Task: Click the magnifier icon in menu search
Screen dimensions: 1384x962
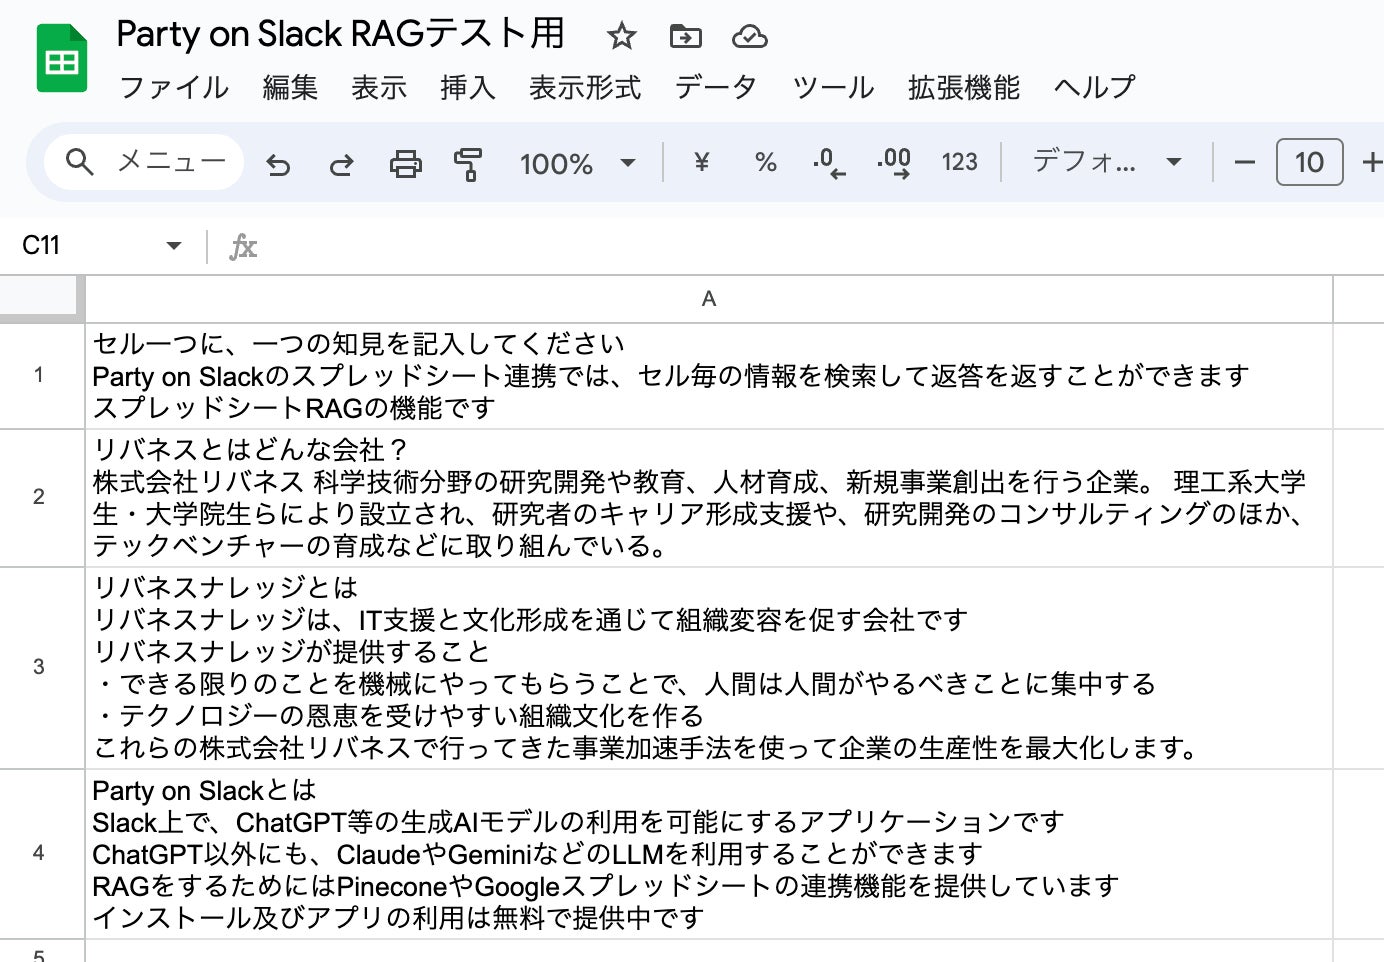Action: 80,162
